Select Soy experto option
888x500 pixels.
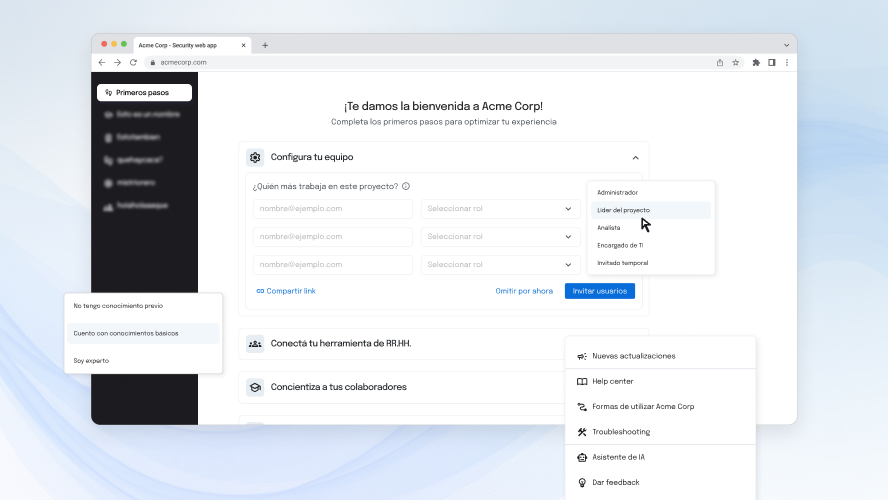point(143,361)
